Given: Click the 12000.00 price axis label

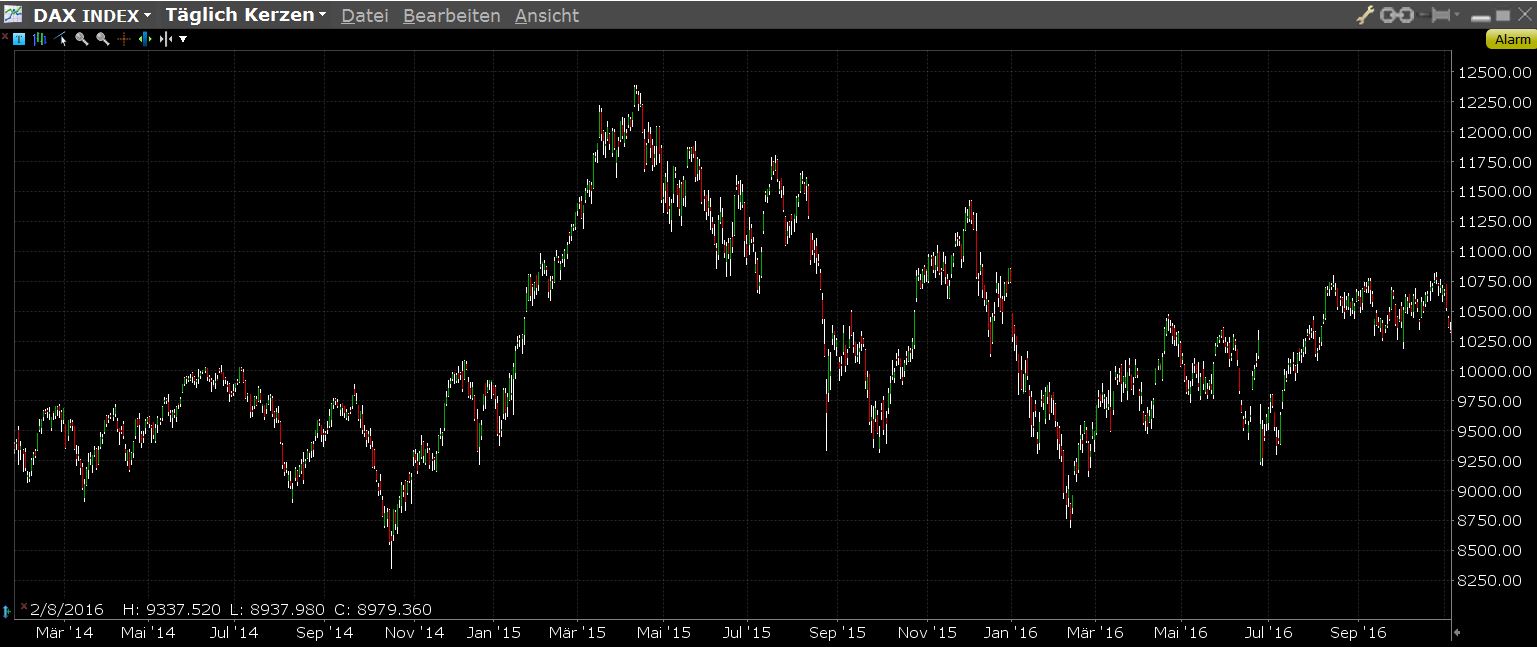Looking at the screenshot, I should tap(1495, 132).
